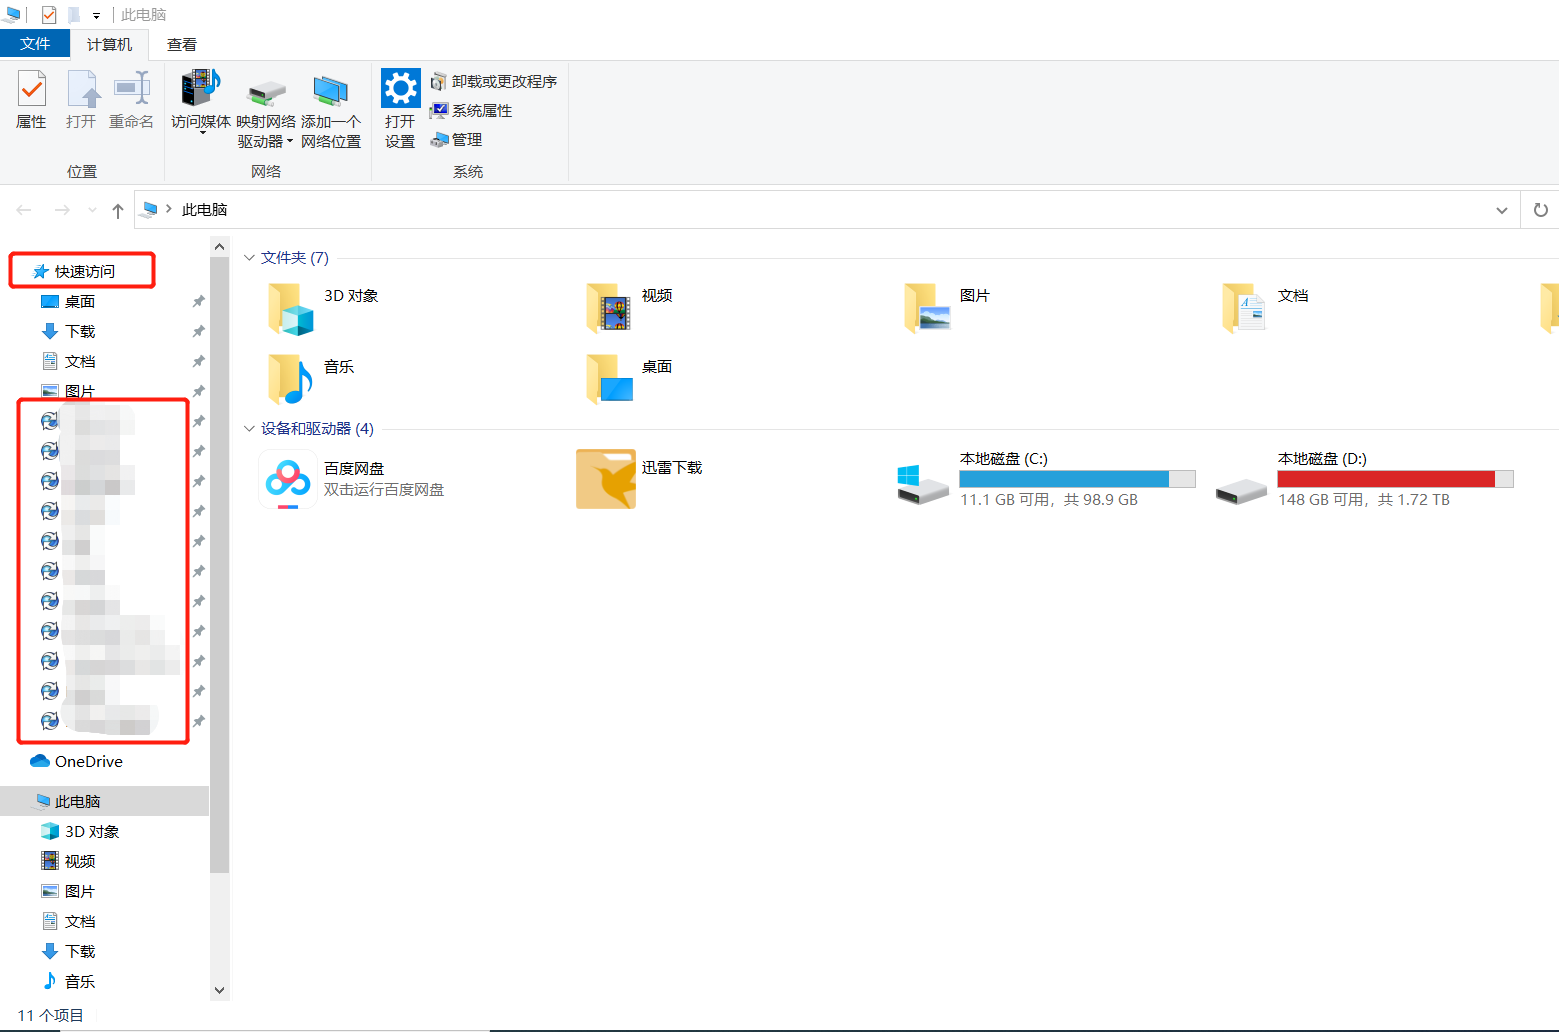Unpin 桌面 from Quick Access
The image size is (1559, 1032).
point(198,301)
